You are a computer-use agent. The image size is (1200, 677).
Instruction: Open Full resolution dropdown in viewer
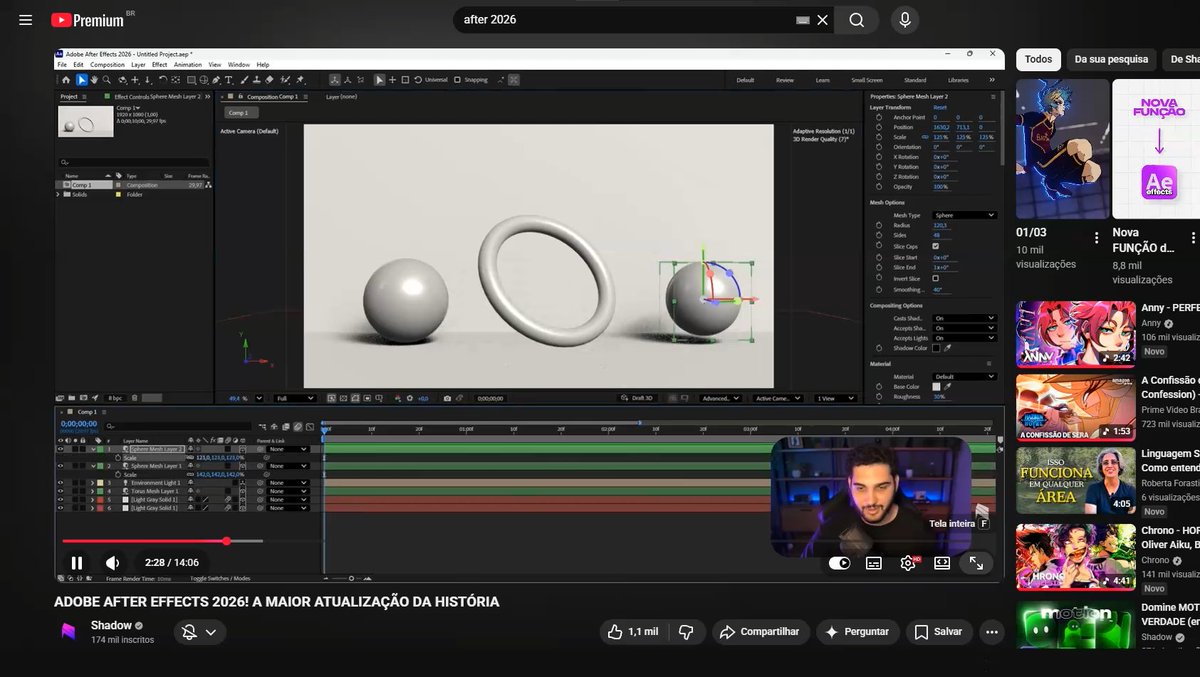tap(295, 398)
